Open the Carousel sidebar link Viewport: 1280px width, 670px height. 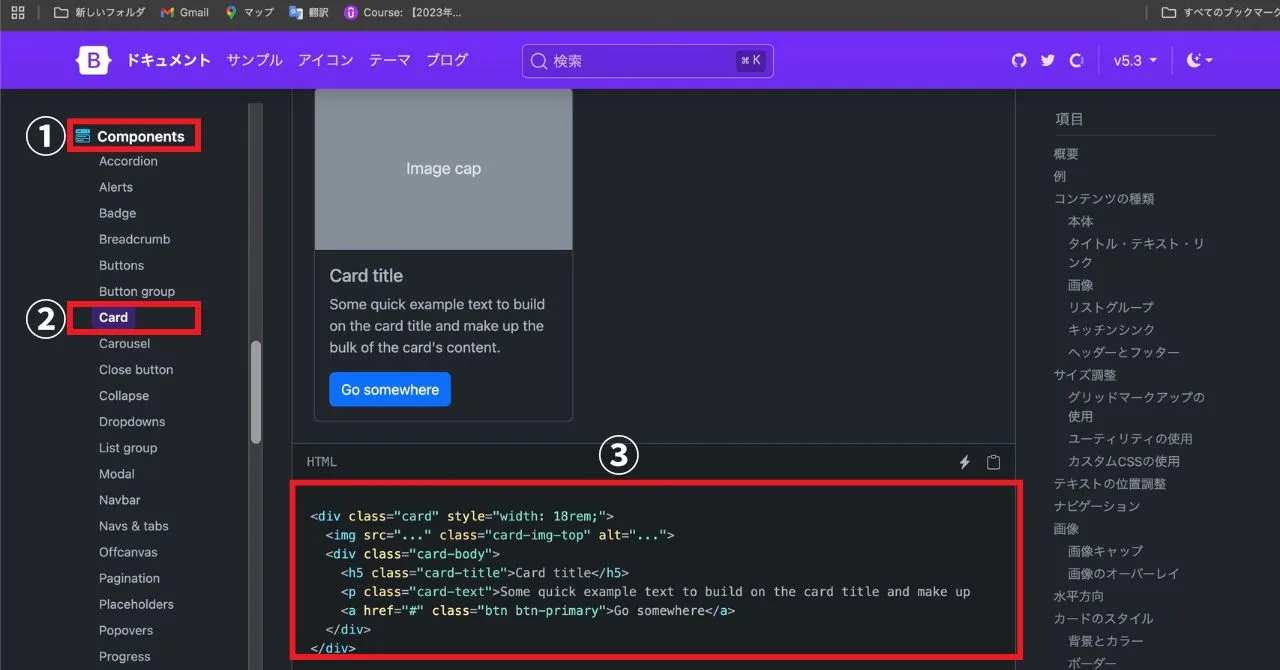tap(124, 343)
